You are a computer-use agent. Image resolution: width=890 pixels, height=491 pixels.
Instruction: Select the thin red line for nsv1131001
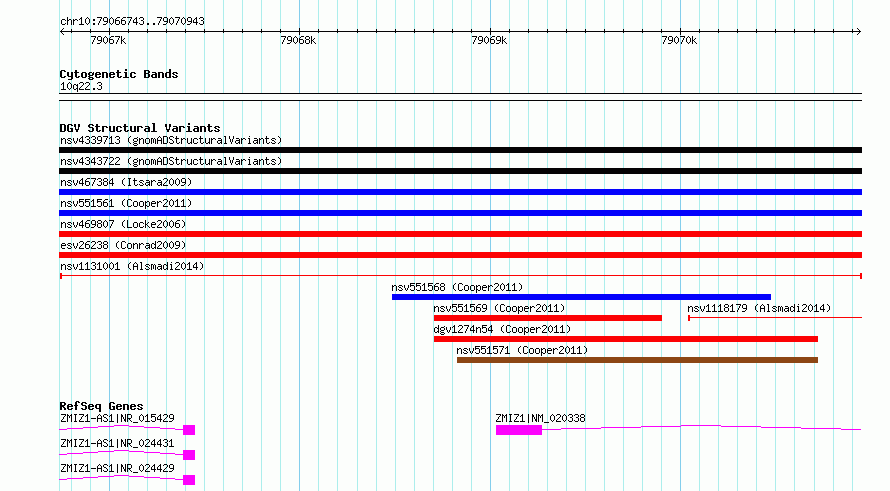[460, 276]
